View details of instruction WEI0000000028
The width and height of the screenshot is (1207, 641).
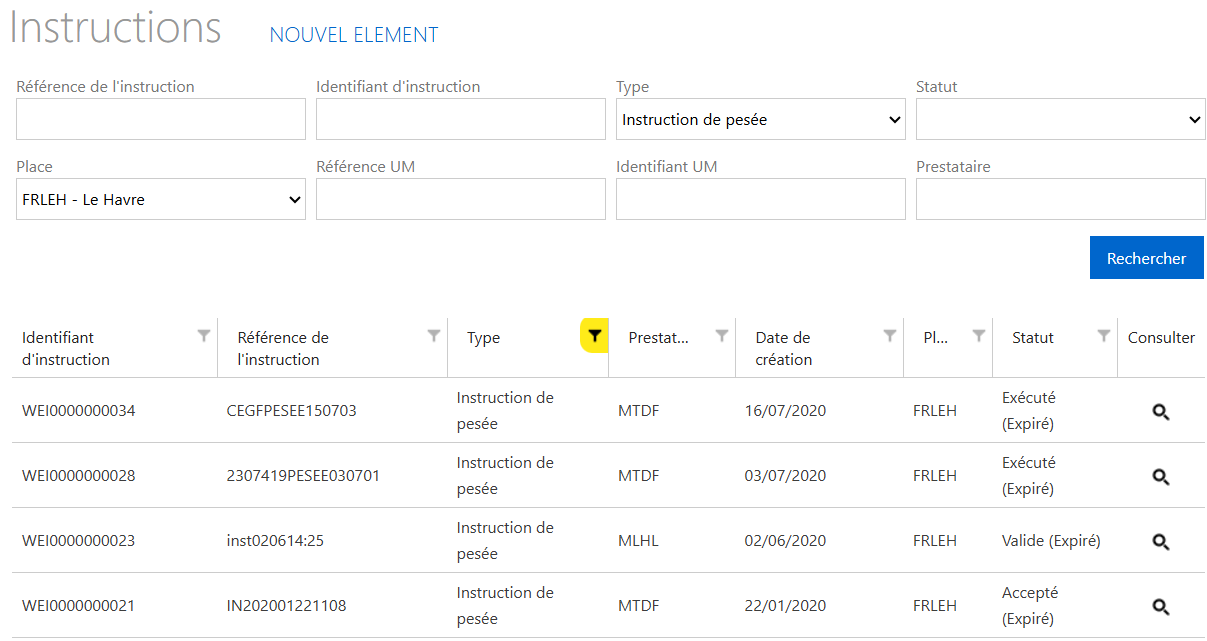1161,477
